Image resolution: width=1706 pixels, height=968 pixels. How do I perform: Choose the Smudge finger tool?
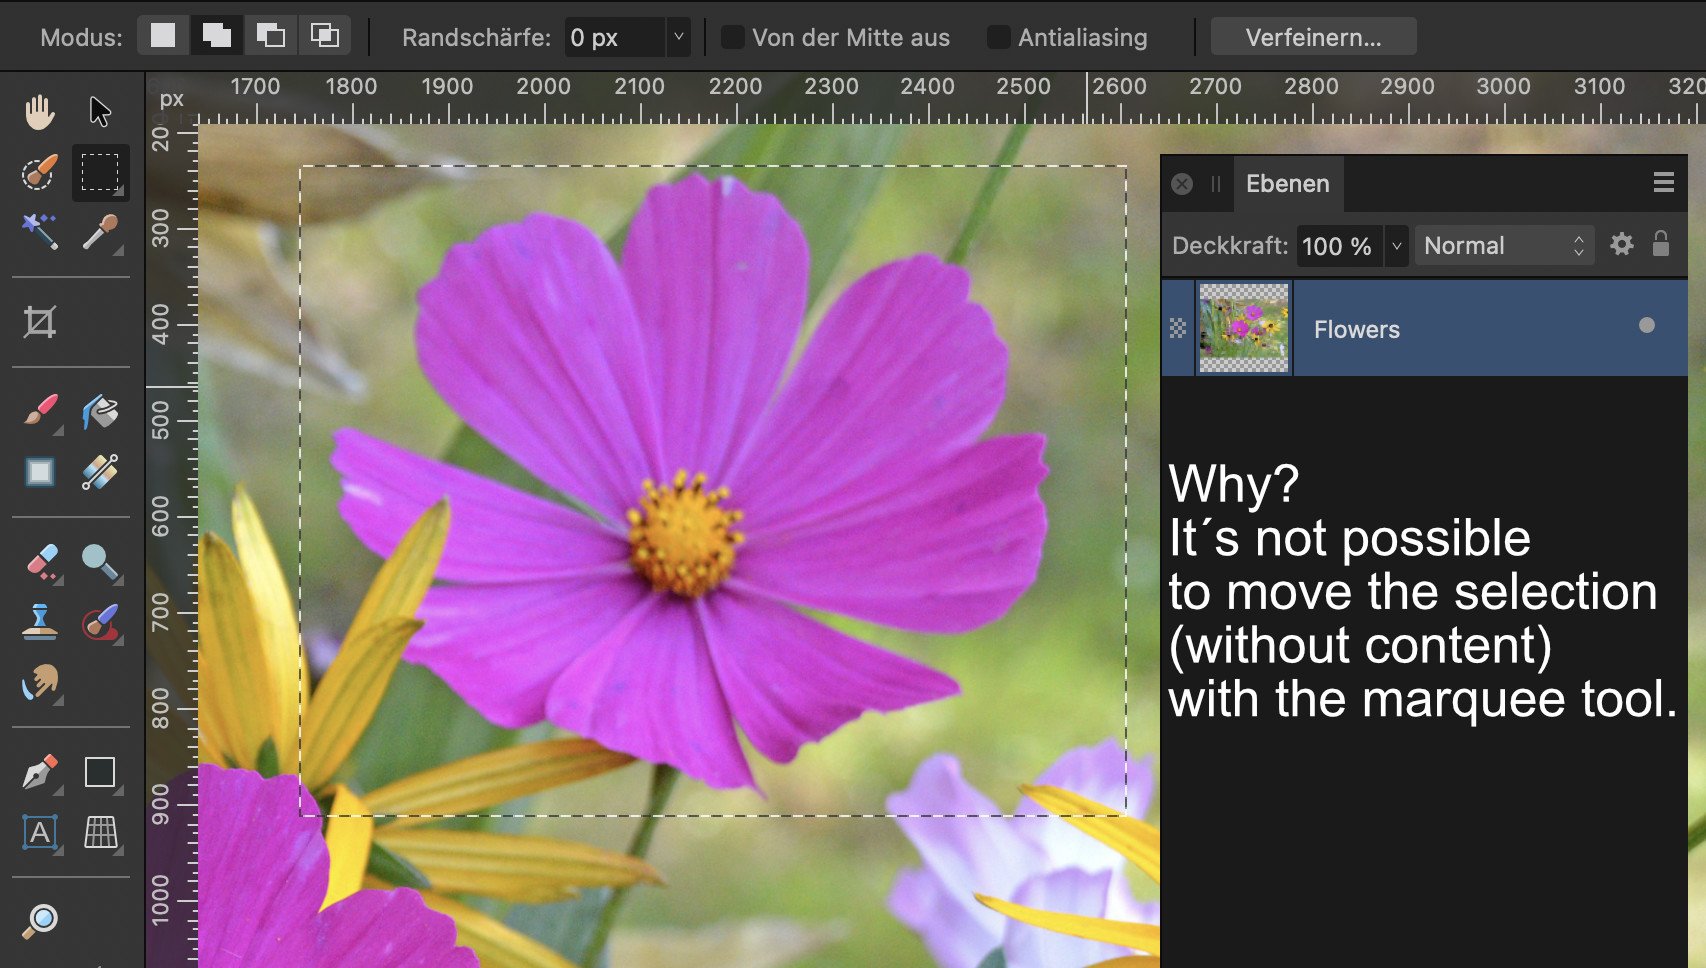click(x=40, y=682)
